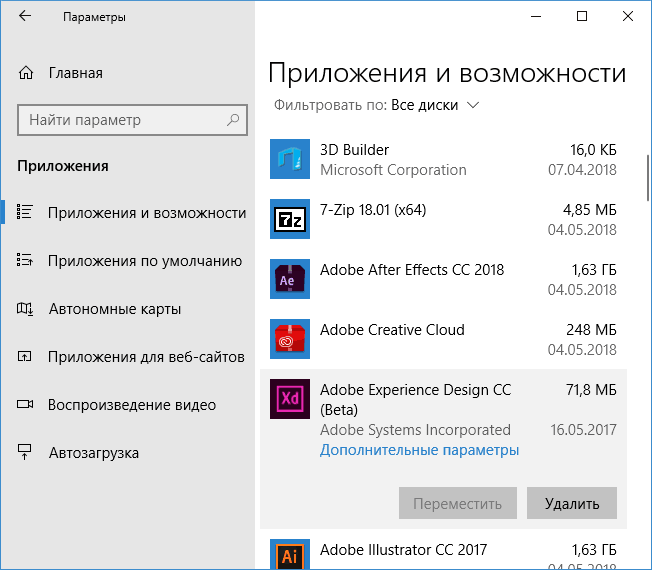The height and width of the screenshot is (570, 652).
Task: Select the Adobe Creative Cloud icon
Action: coord(290,339)
